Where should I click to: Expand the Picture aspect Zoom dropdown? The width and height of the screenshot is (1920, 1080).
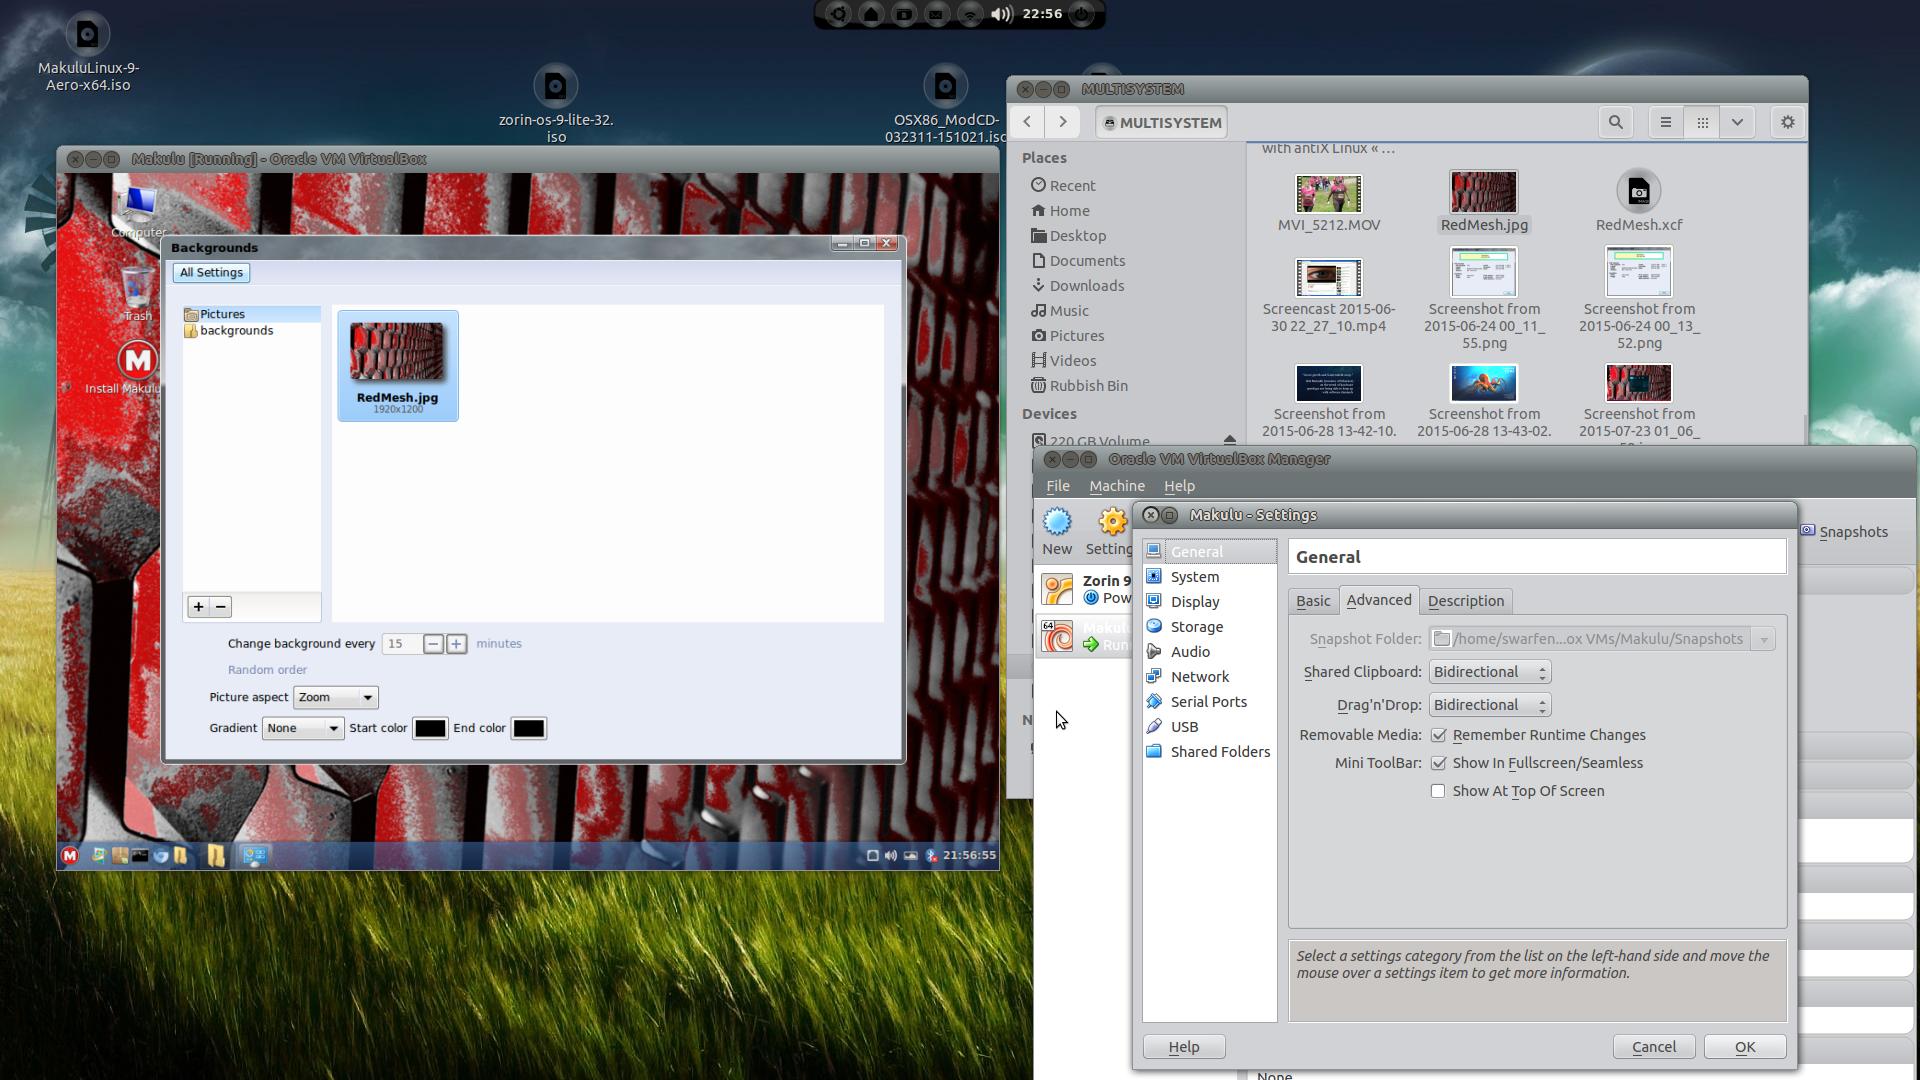[x=335, y=698]
